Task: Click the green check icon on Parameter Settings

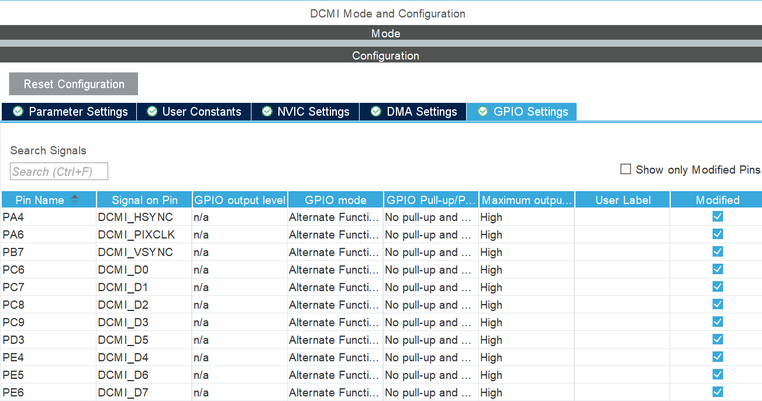Action: pos(18,111)
